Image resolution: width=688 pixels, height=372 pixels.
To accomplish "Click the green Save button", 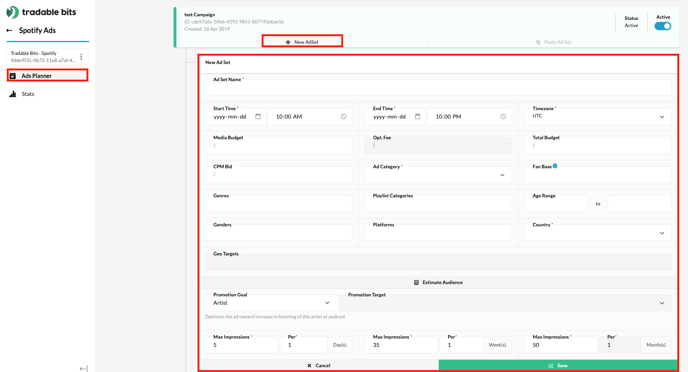I will (558, 365).
